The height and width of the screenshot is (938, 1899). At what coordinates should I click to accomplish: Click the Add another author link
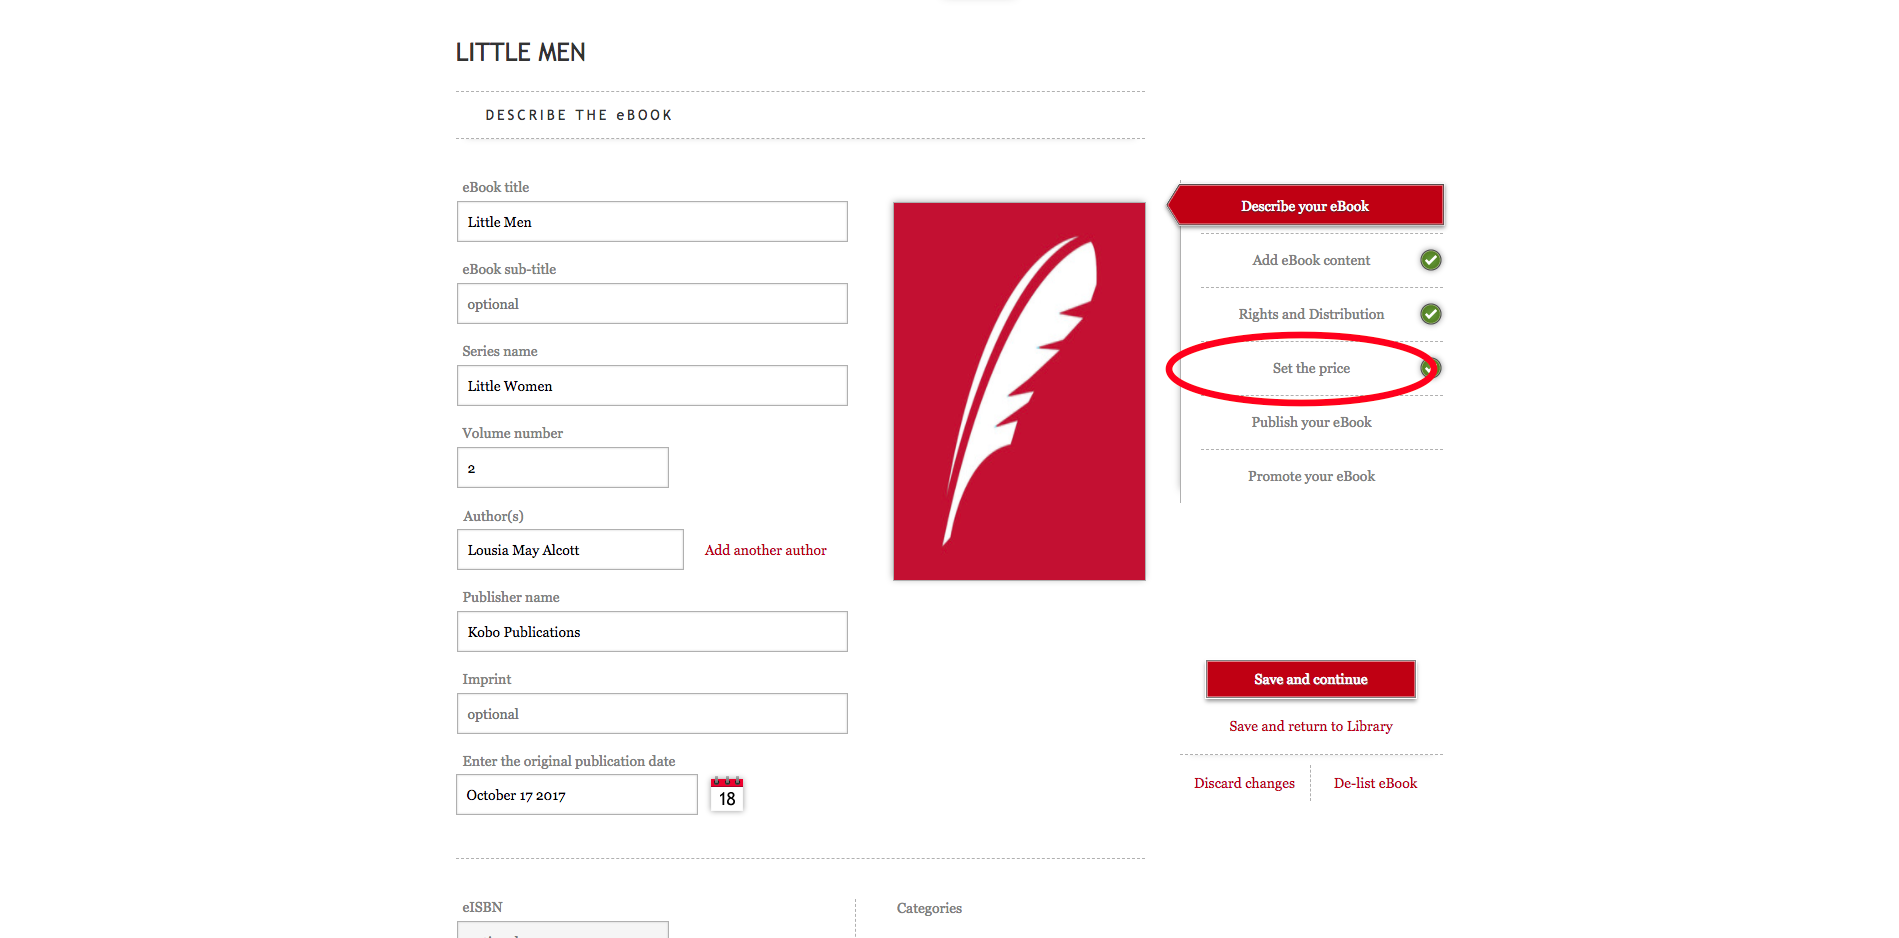coord(765,550)
